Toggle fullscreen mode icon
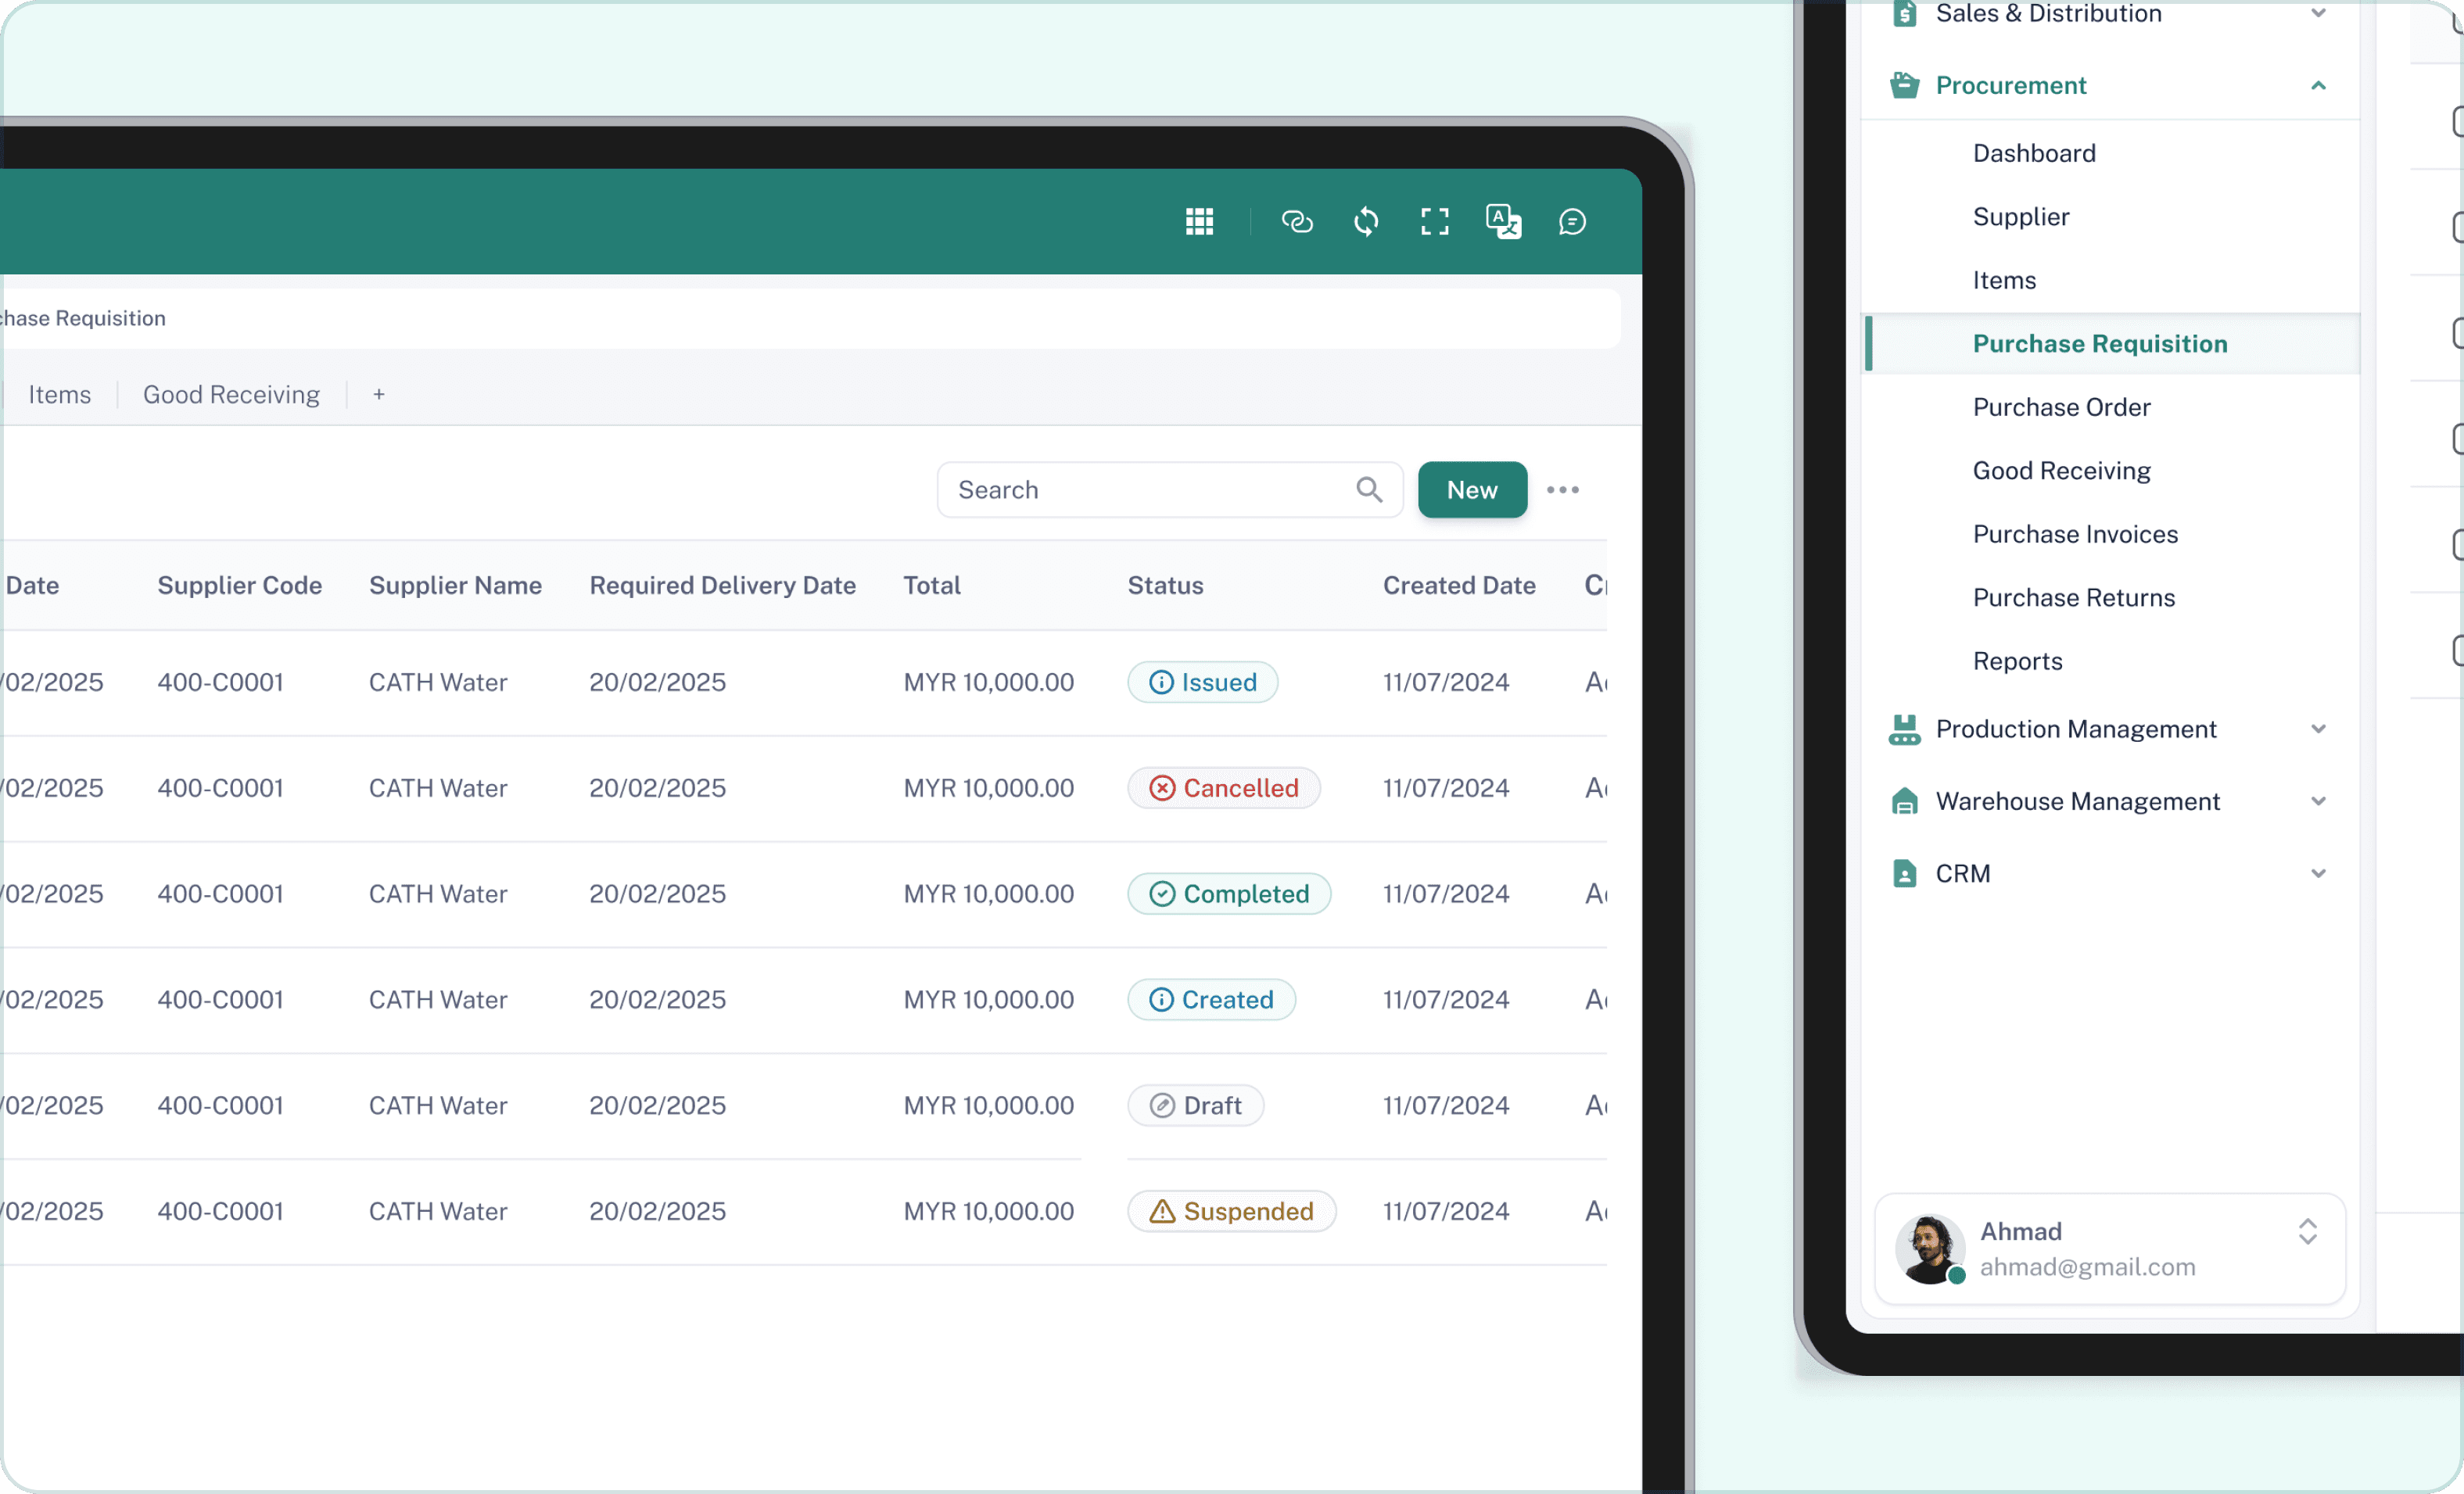 tap(1435, 221)
